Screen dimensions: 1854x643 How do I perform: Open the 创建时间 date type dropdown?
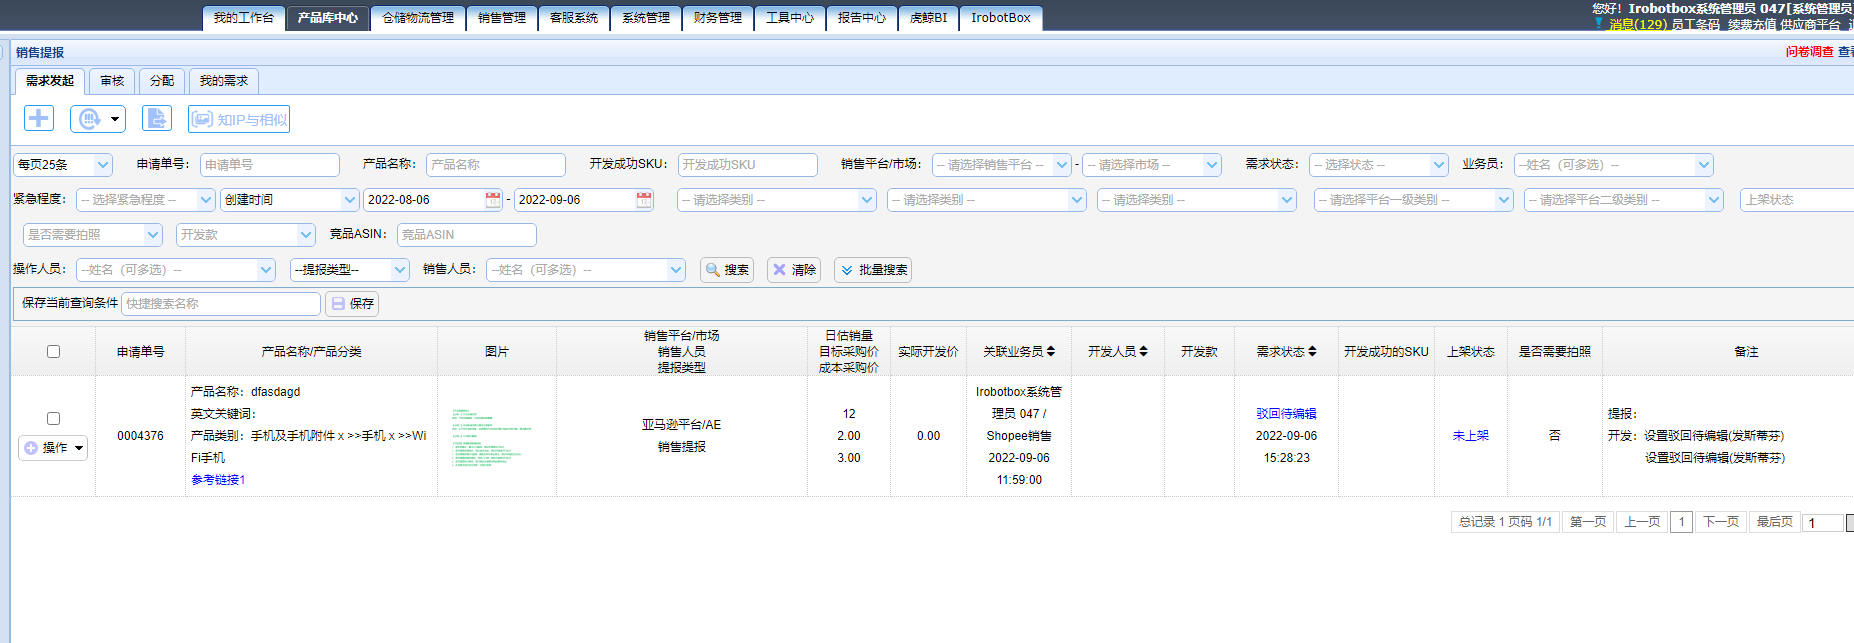pyautogui.click(x=289, y=200)
